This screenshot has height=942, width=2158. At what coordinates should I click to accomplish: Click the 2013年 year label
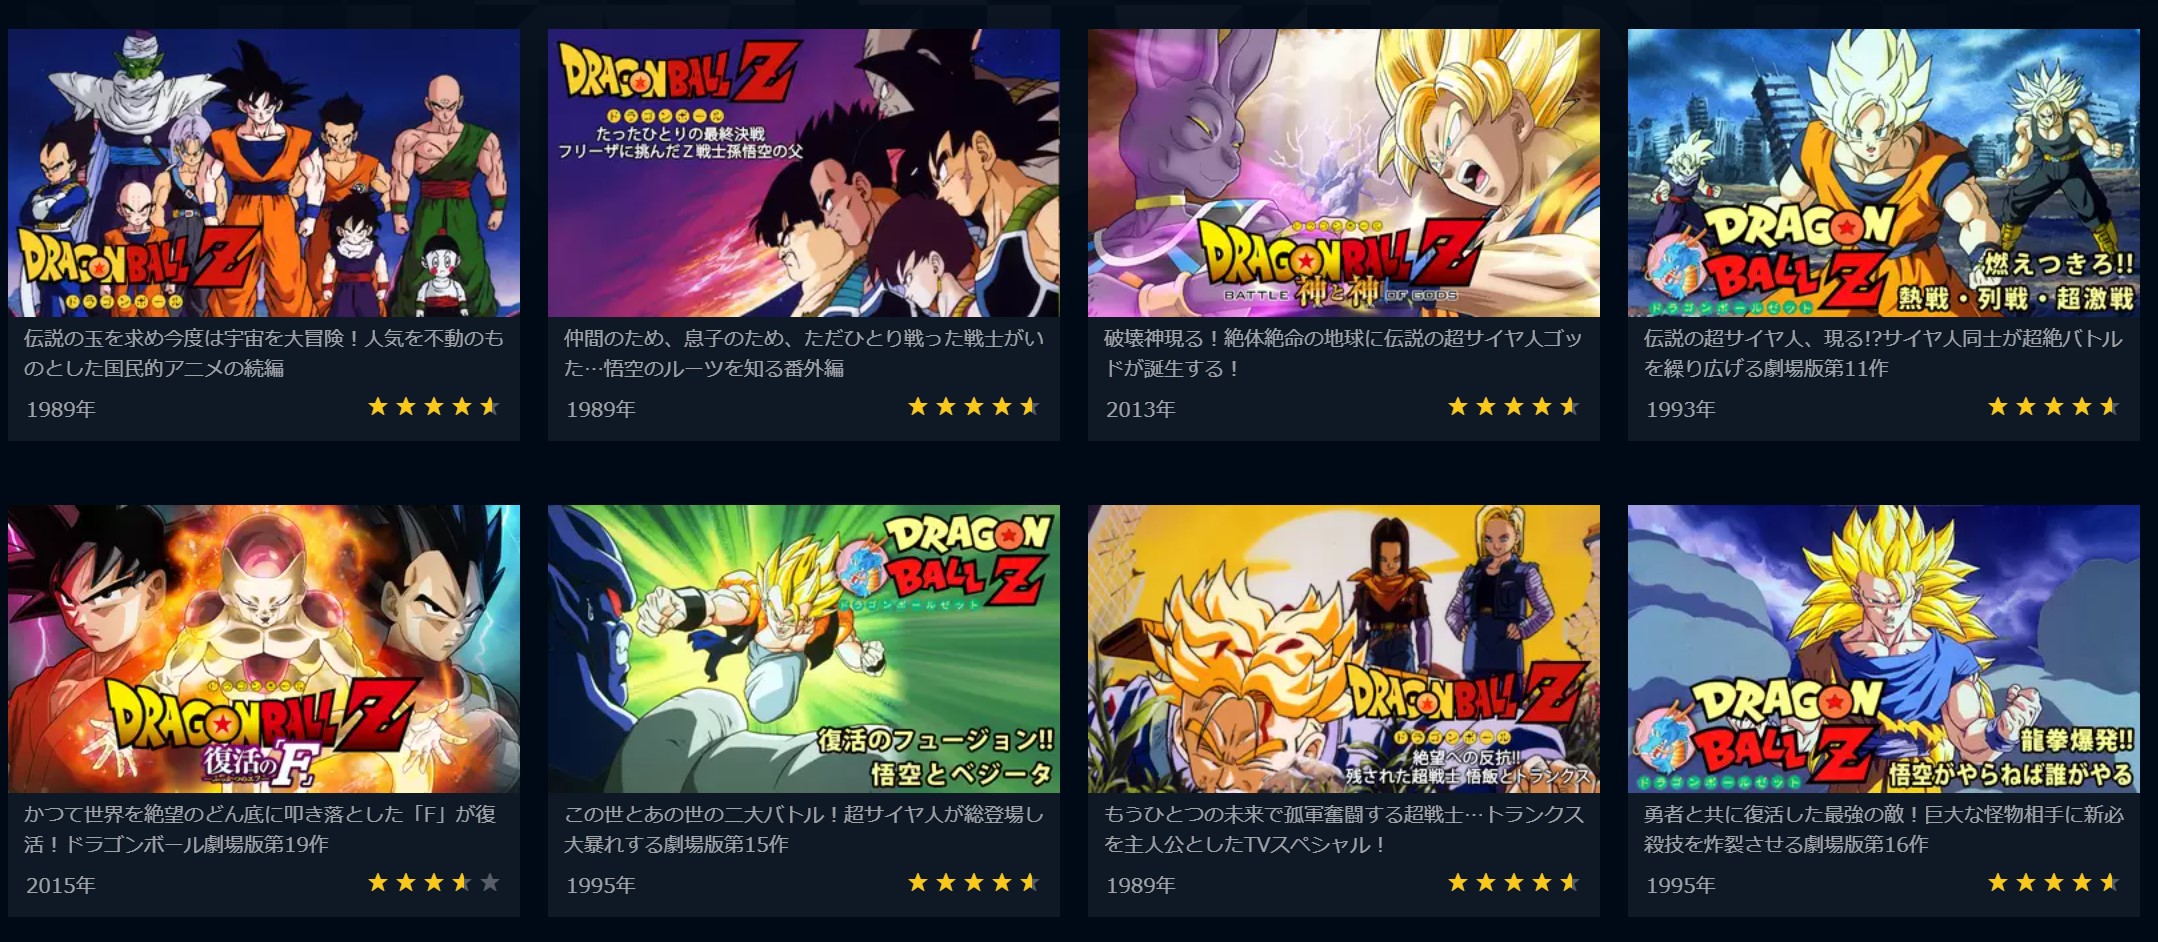coord(1141,409)
